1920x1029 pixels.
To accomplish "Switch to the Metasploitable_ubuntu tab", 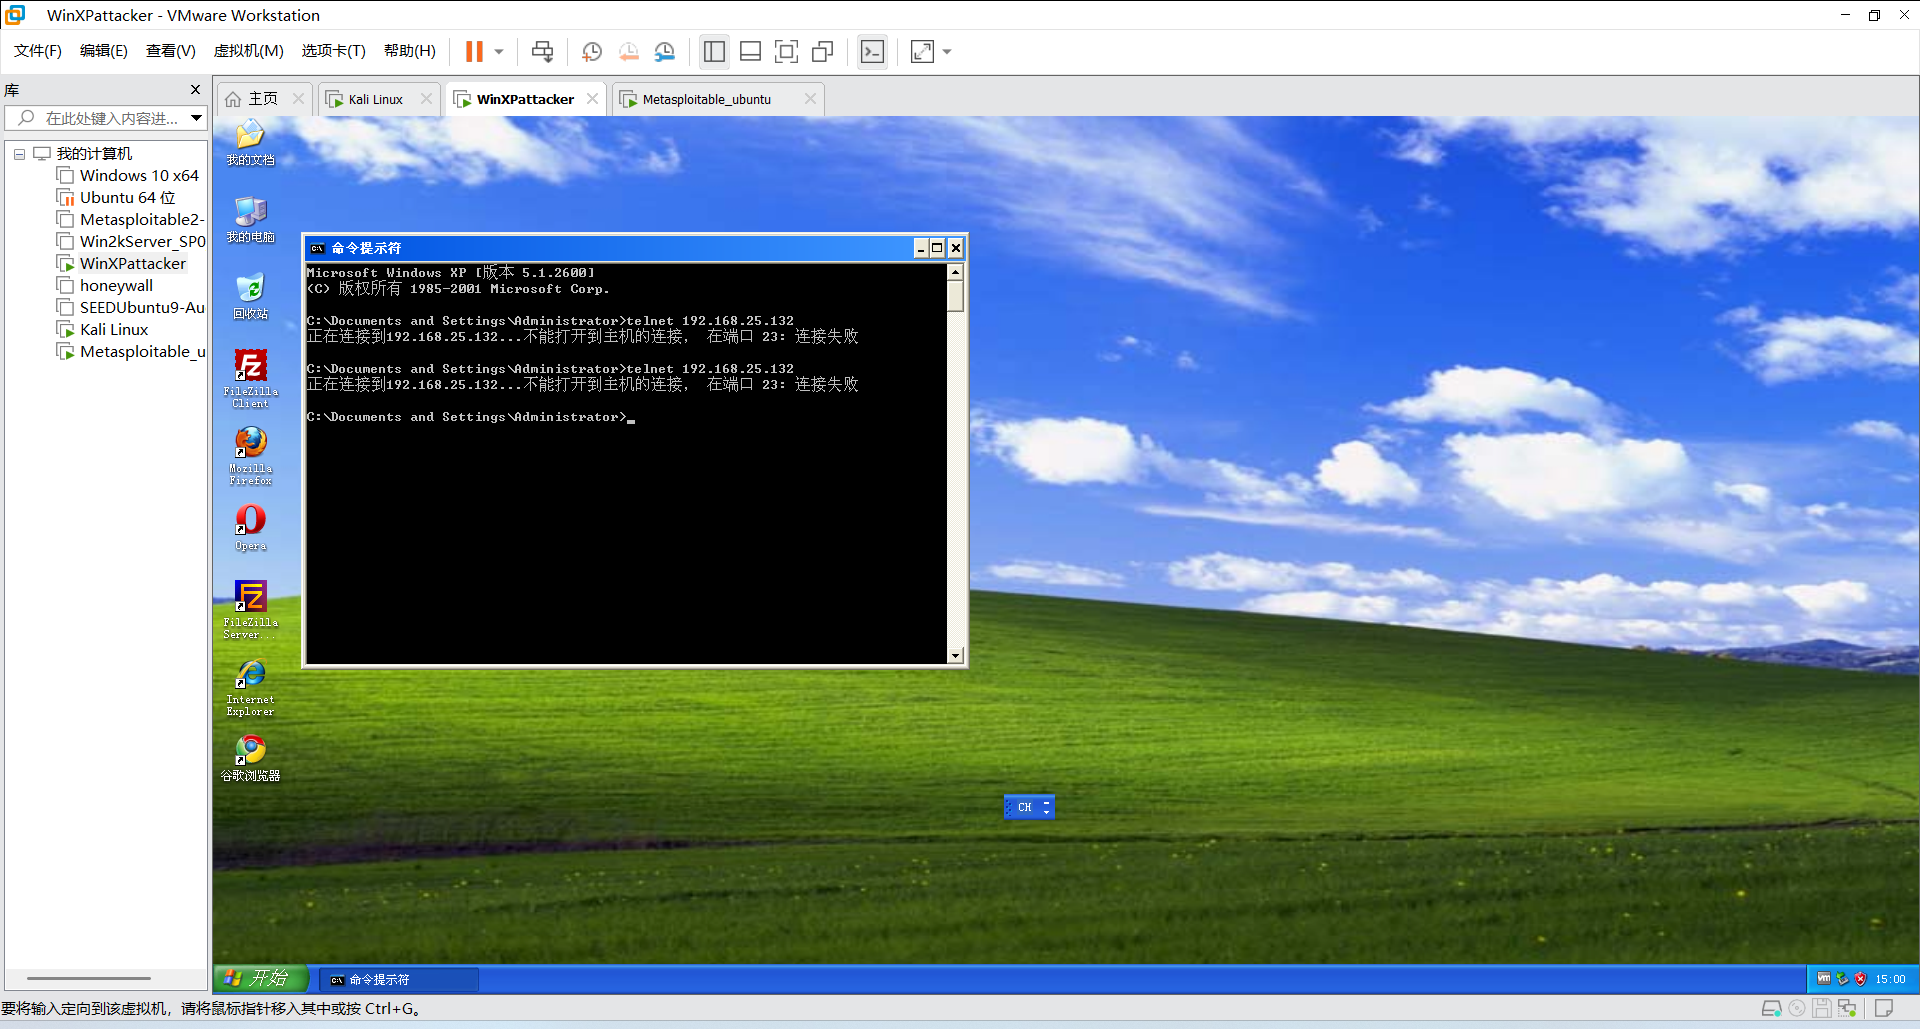I will 706,99.
